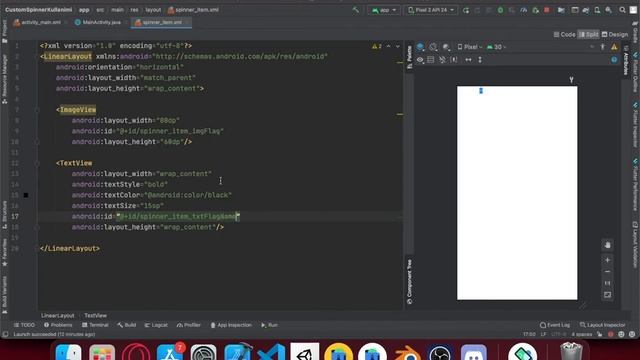The height and width of the screenshot is (360, 640).
Task: Open the Terminal tool window
Action: point(95,325)
